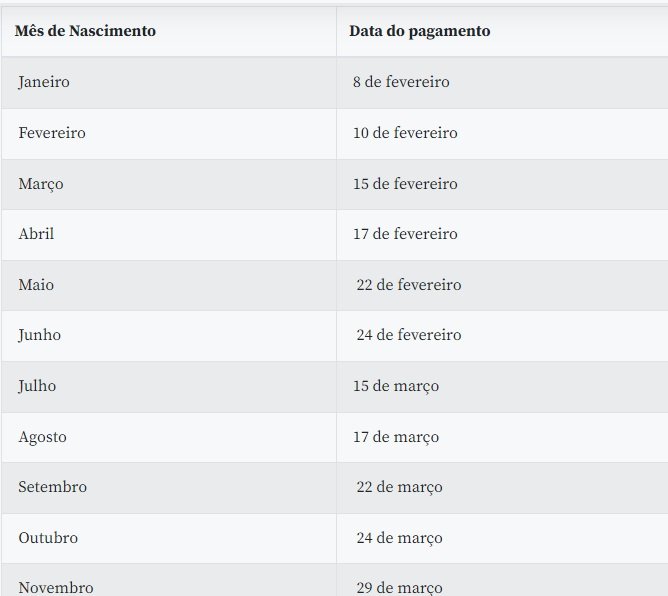Select the Julho month cell

(37, 386)
